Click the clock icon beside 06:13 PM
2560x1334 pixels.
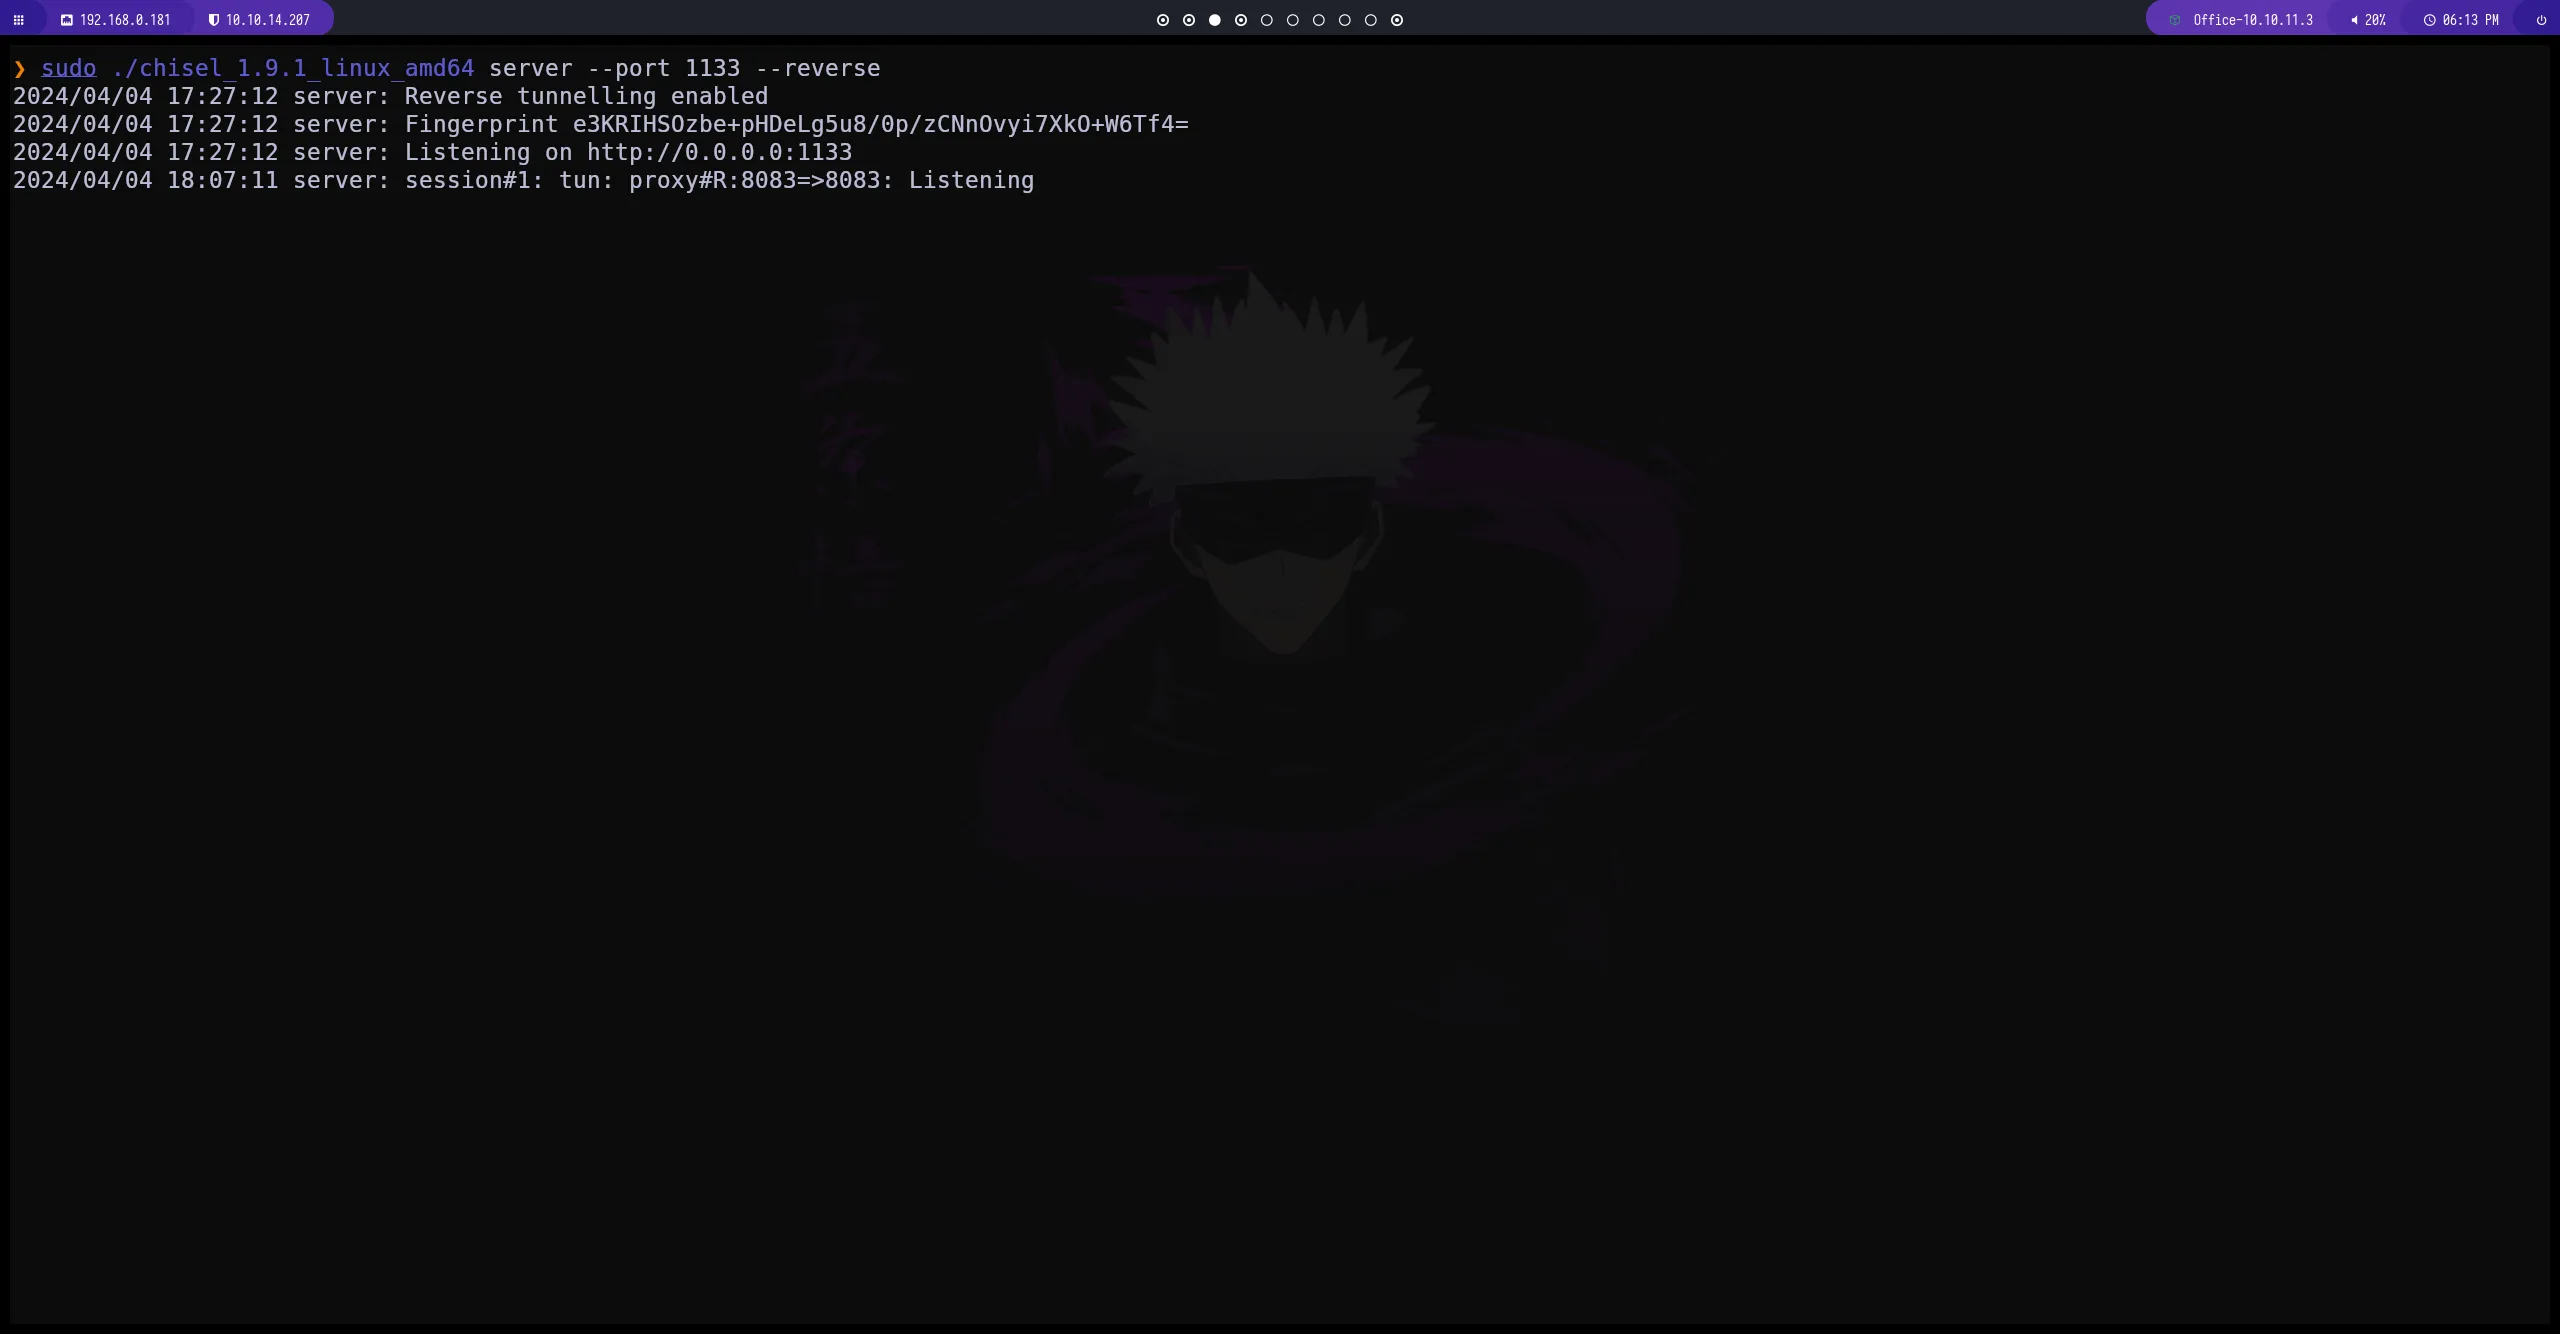coord(2429,20)
